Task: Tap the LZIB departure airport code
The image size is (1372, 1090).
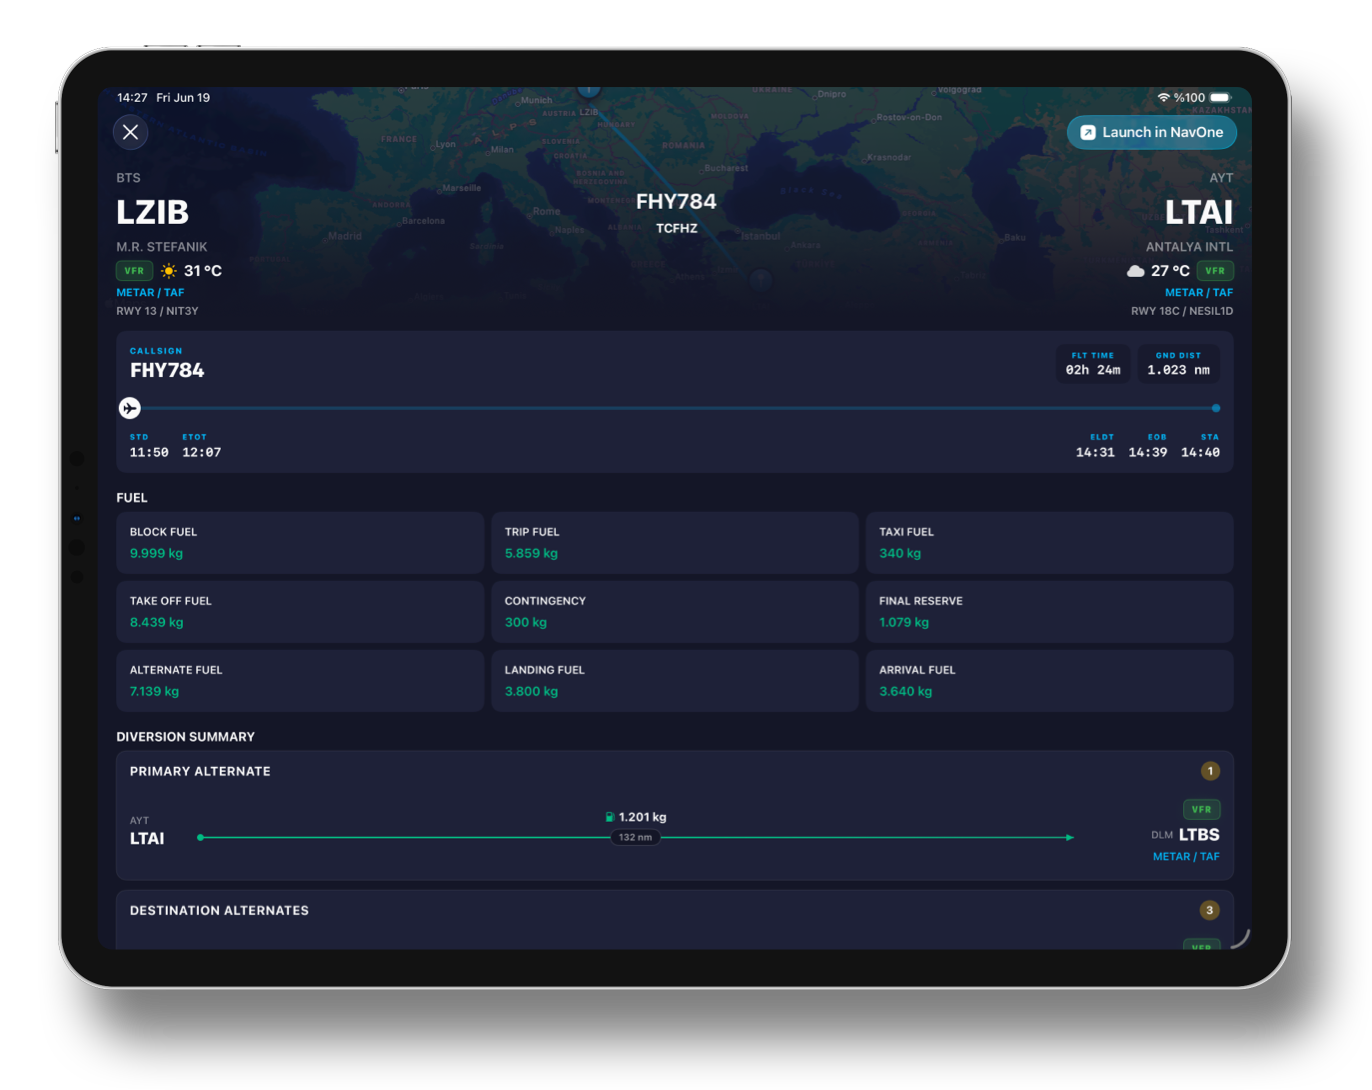Action: tap(153, 212)
